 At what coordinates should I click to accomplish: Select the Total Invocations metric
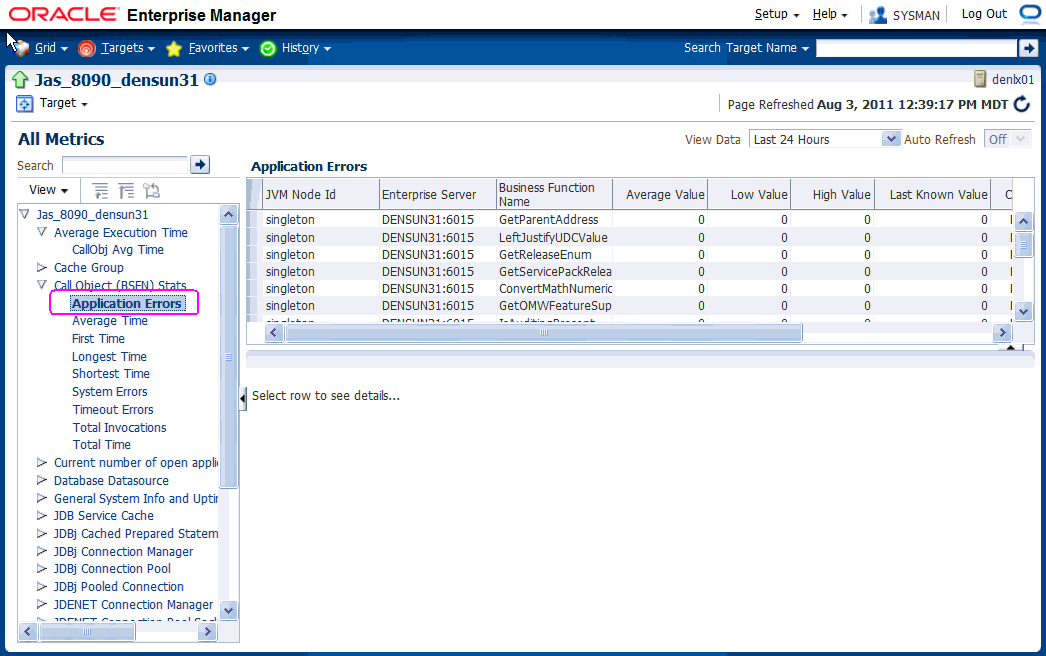119,428
